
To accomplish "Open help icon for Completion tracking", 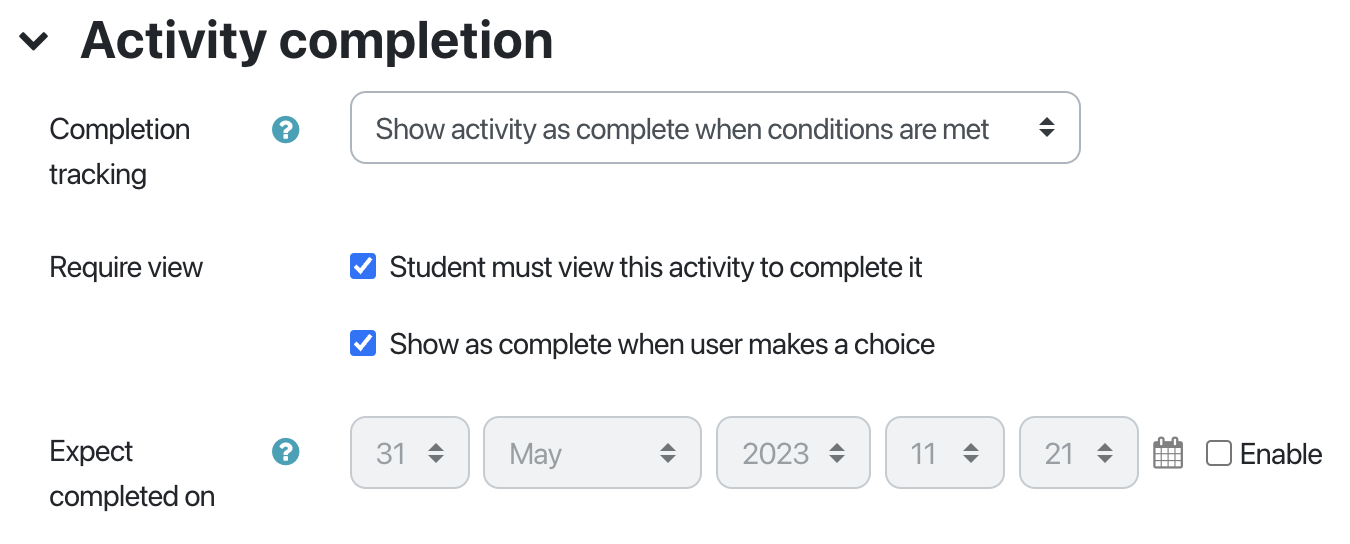I will click(286, 129).
